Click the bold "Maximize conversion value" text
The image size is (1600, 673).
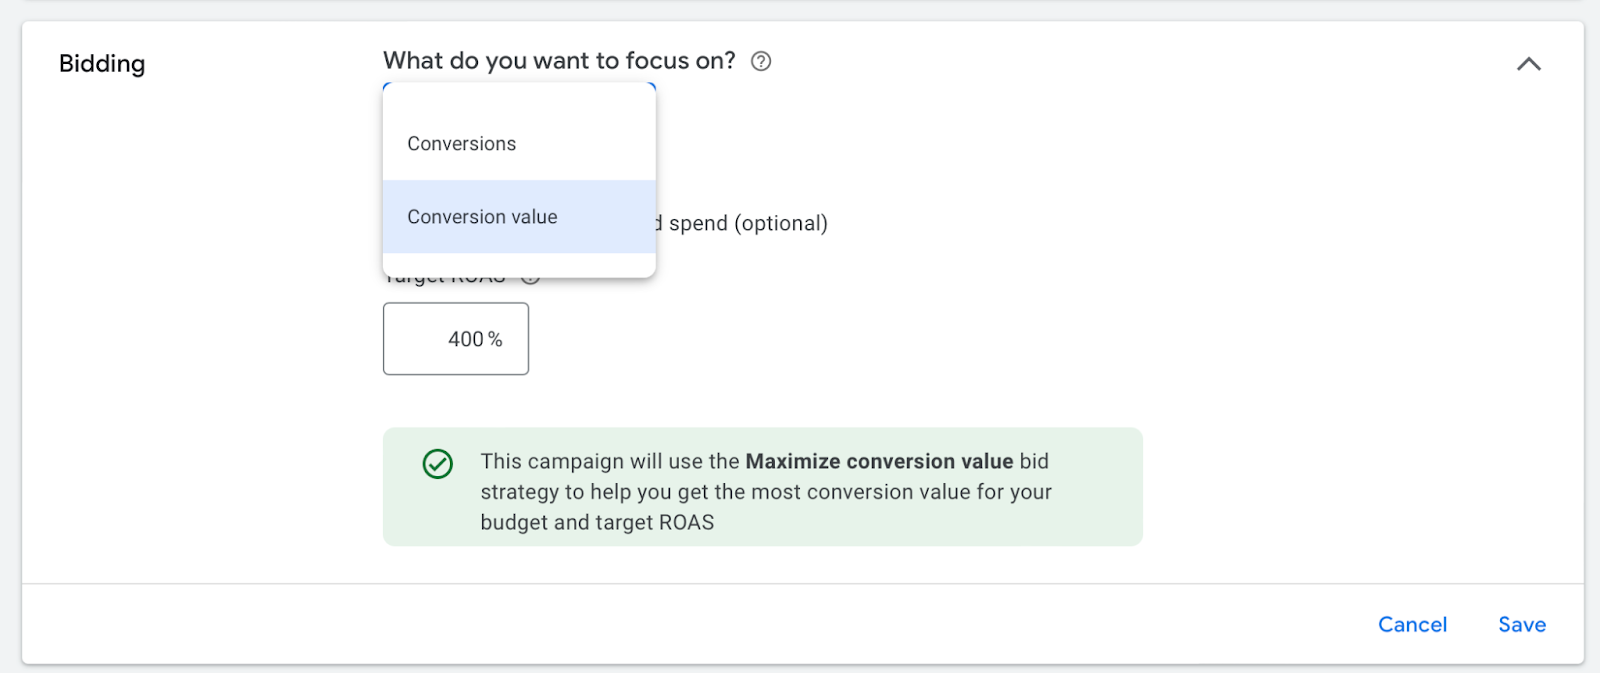(879, 462)
